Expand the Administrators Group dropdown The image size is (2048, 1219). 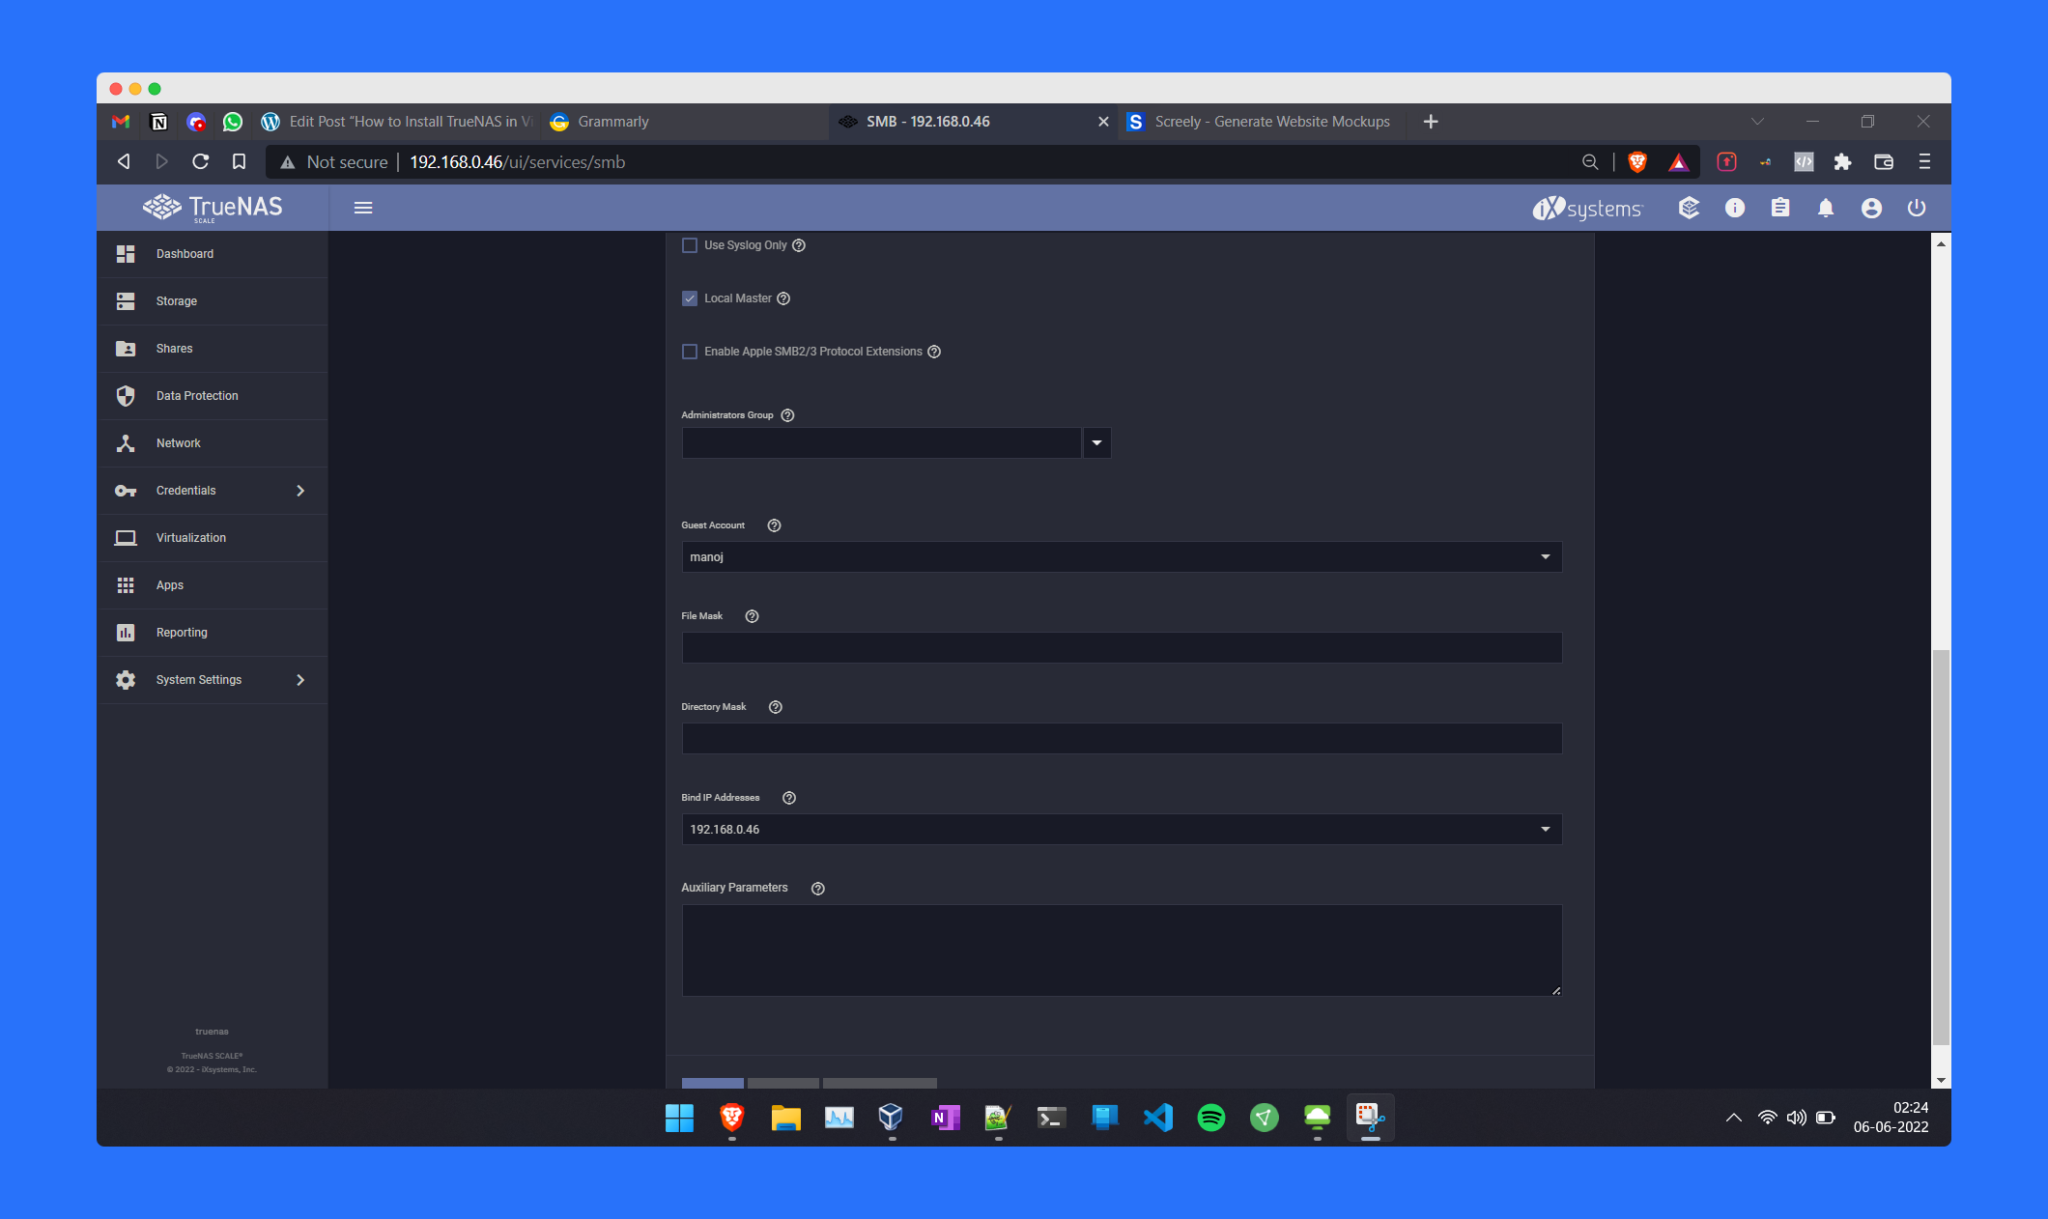tap(1097, 442)
